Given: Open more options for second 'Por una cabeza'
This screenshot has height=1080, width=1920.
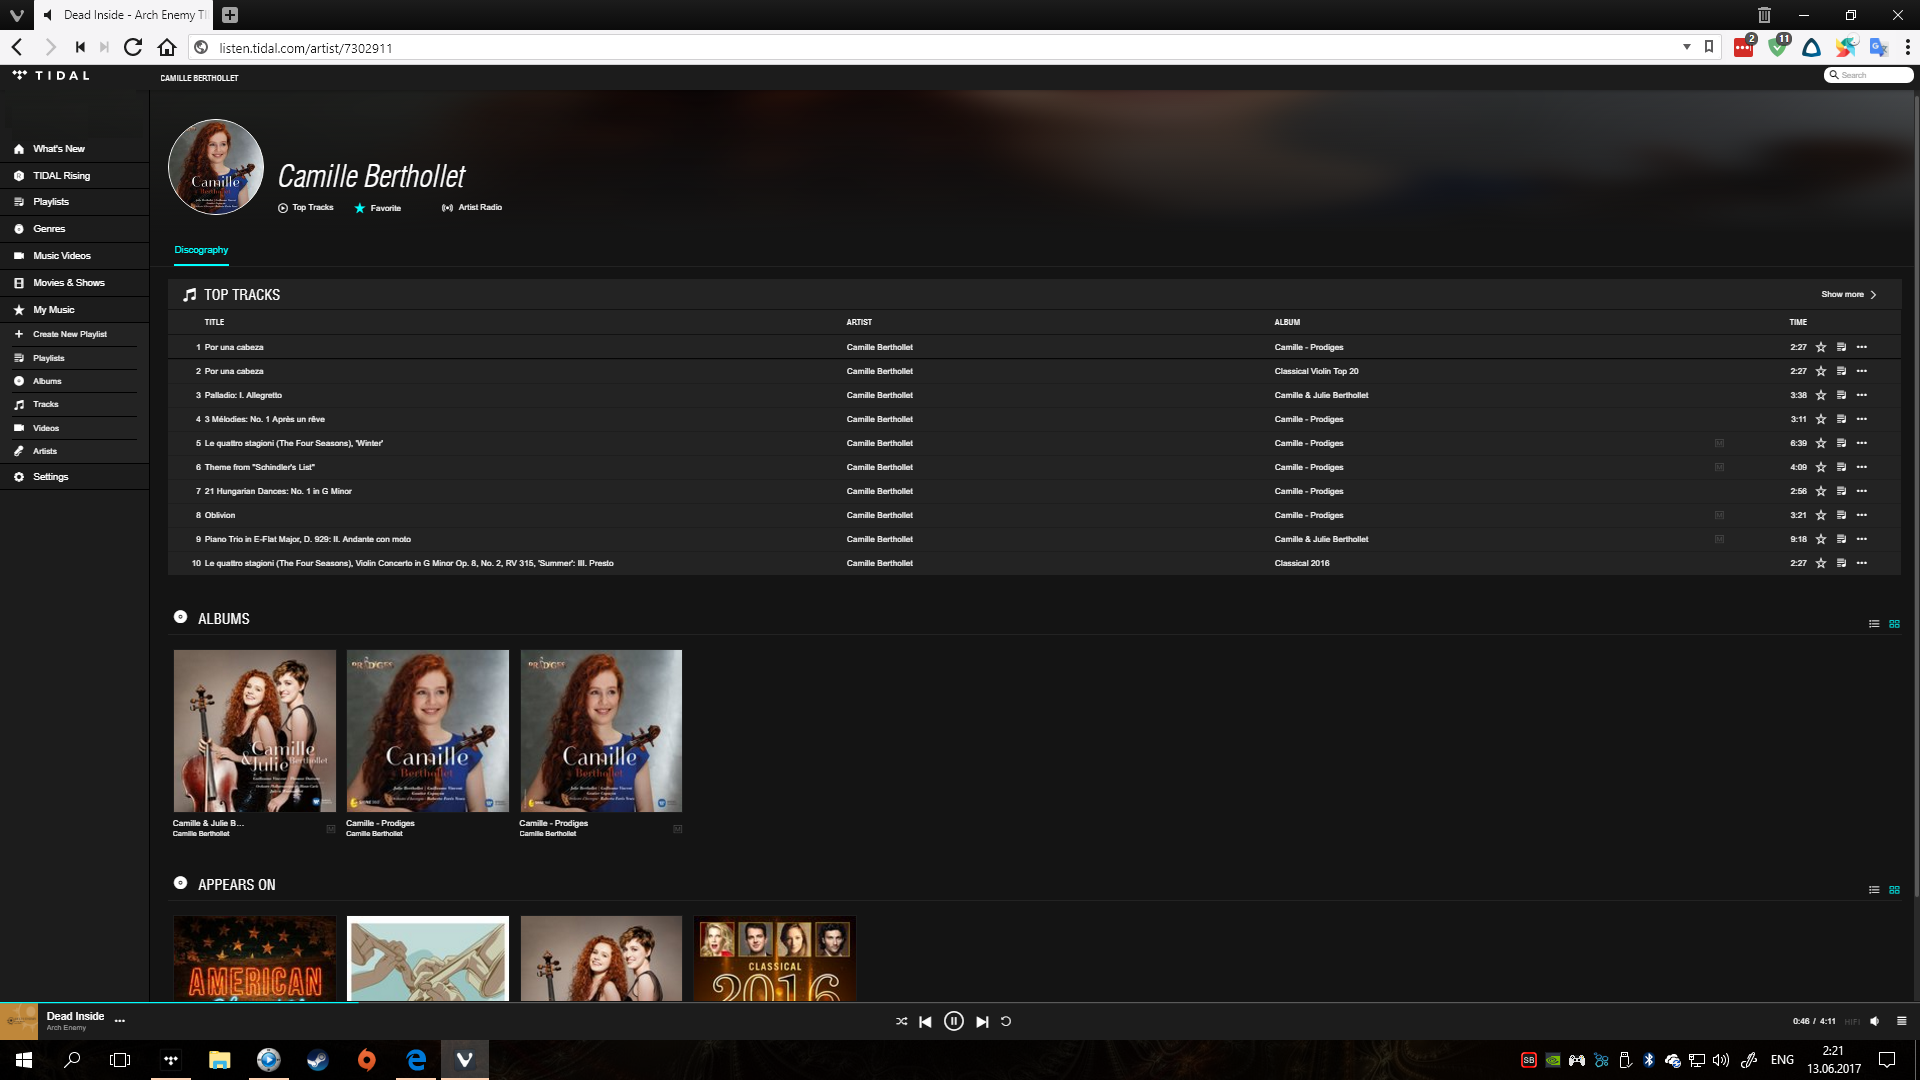Looking at the screenshot, I should (x=1862, y=371).
